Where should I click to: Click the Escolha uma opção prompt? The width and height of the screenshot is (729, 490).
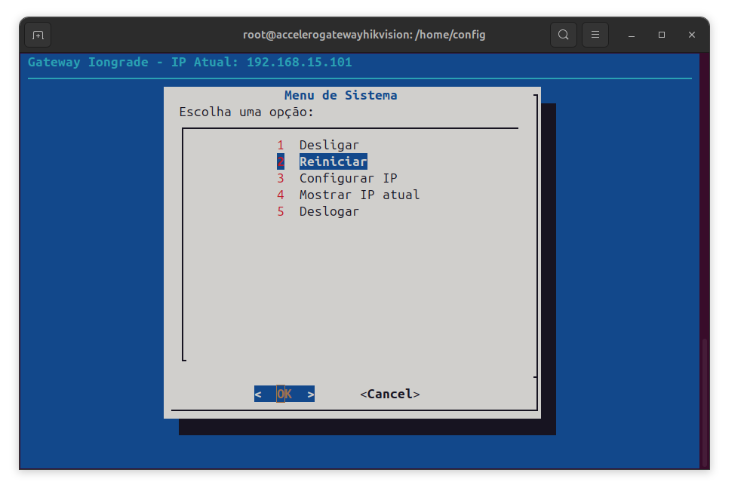pos(246,112)
